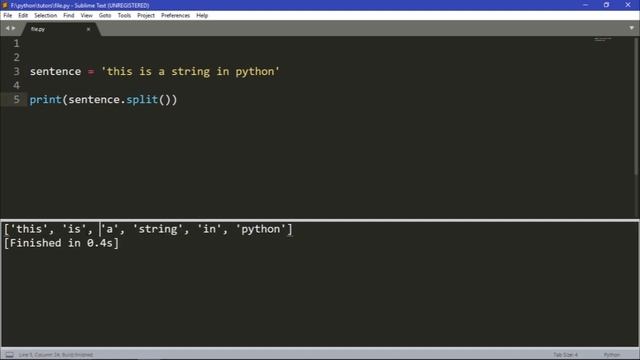Viewport: 640px width, 360px height.
Task: Click the print keyword on line 5
Action: coord(45,100)
